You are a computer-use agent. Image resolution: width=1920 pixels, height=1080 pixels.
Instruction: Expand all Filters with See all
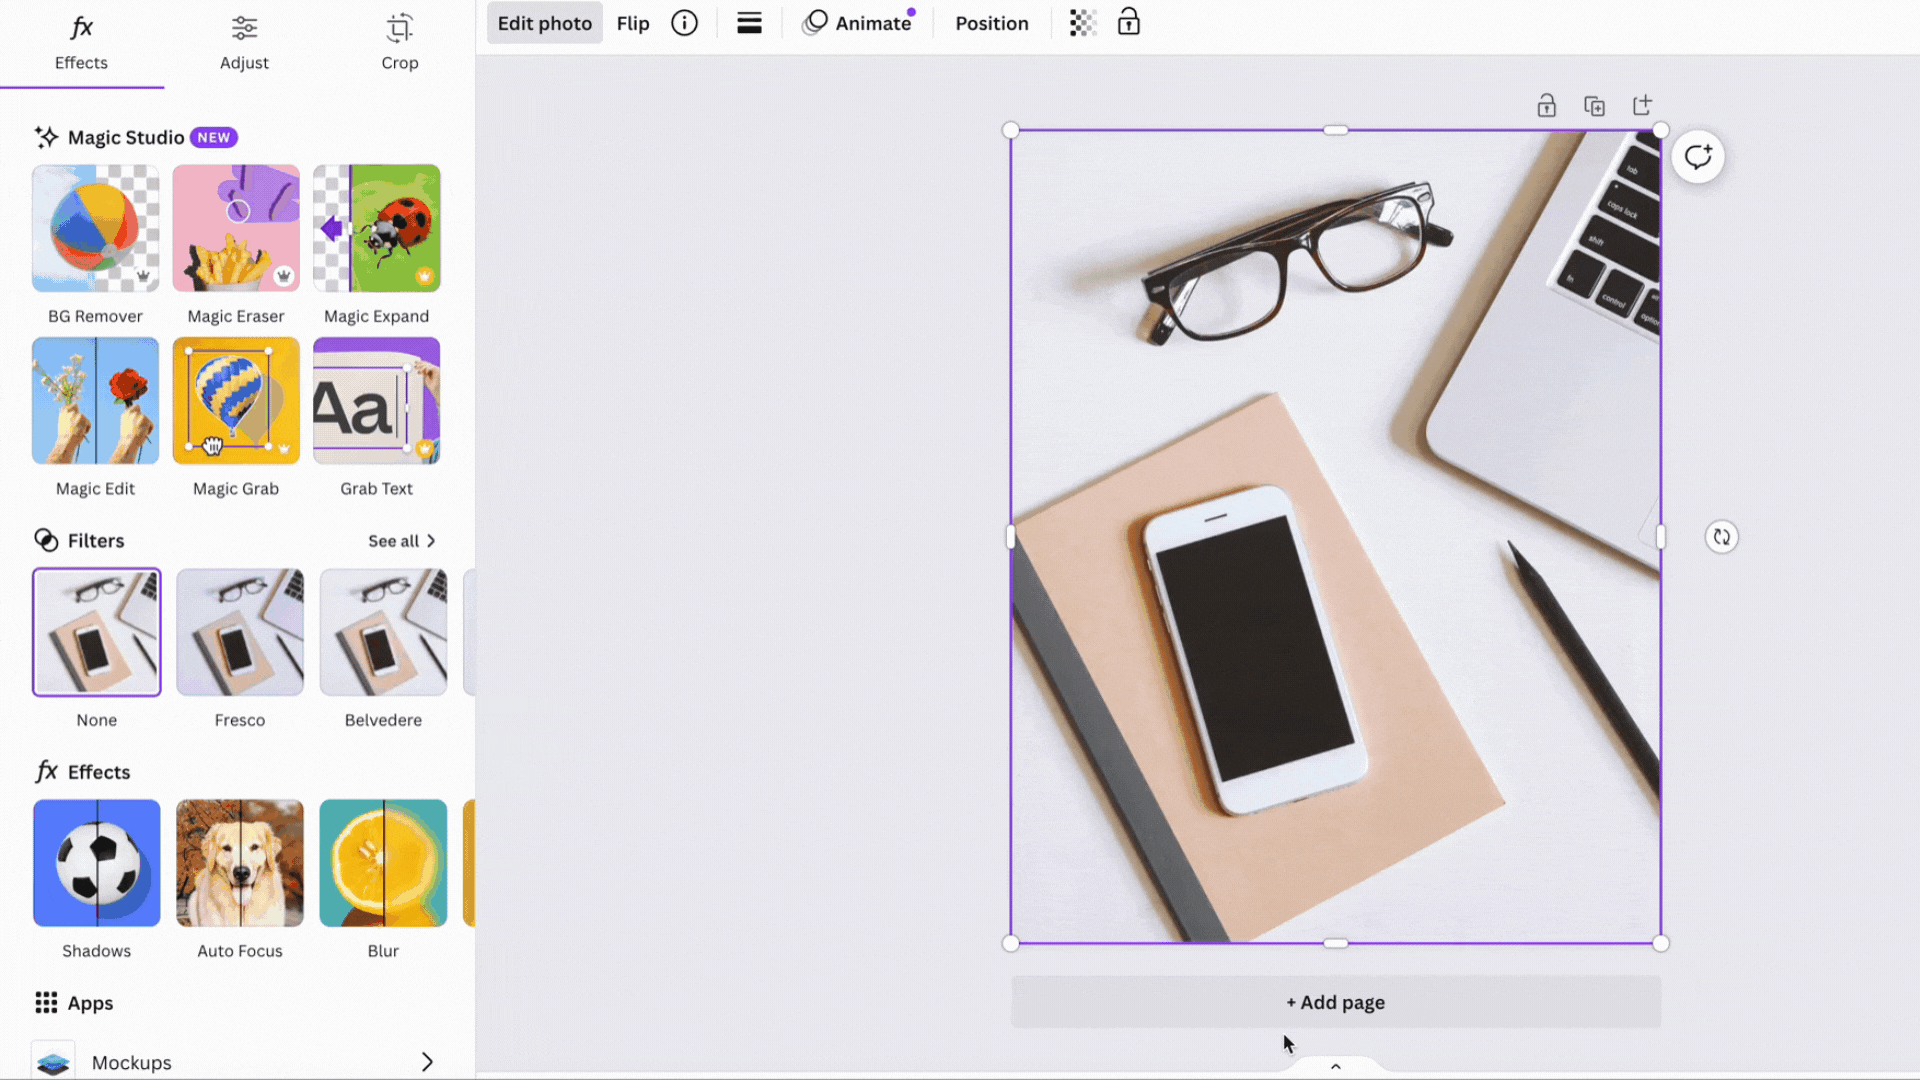click(x=399, y=540)
